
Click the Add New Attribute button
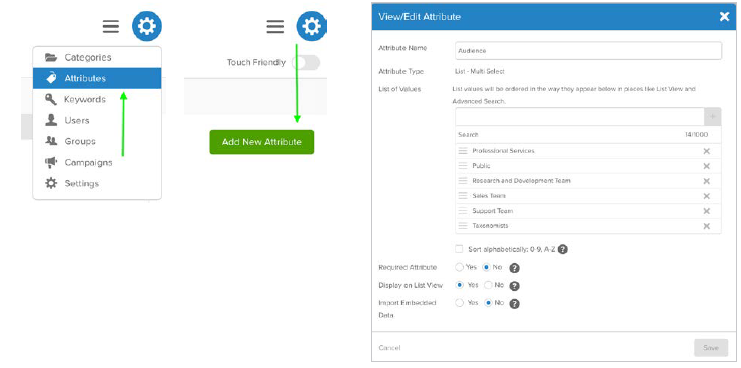262,142
